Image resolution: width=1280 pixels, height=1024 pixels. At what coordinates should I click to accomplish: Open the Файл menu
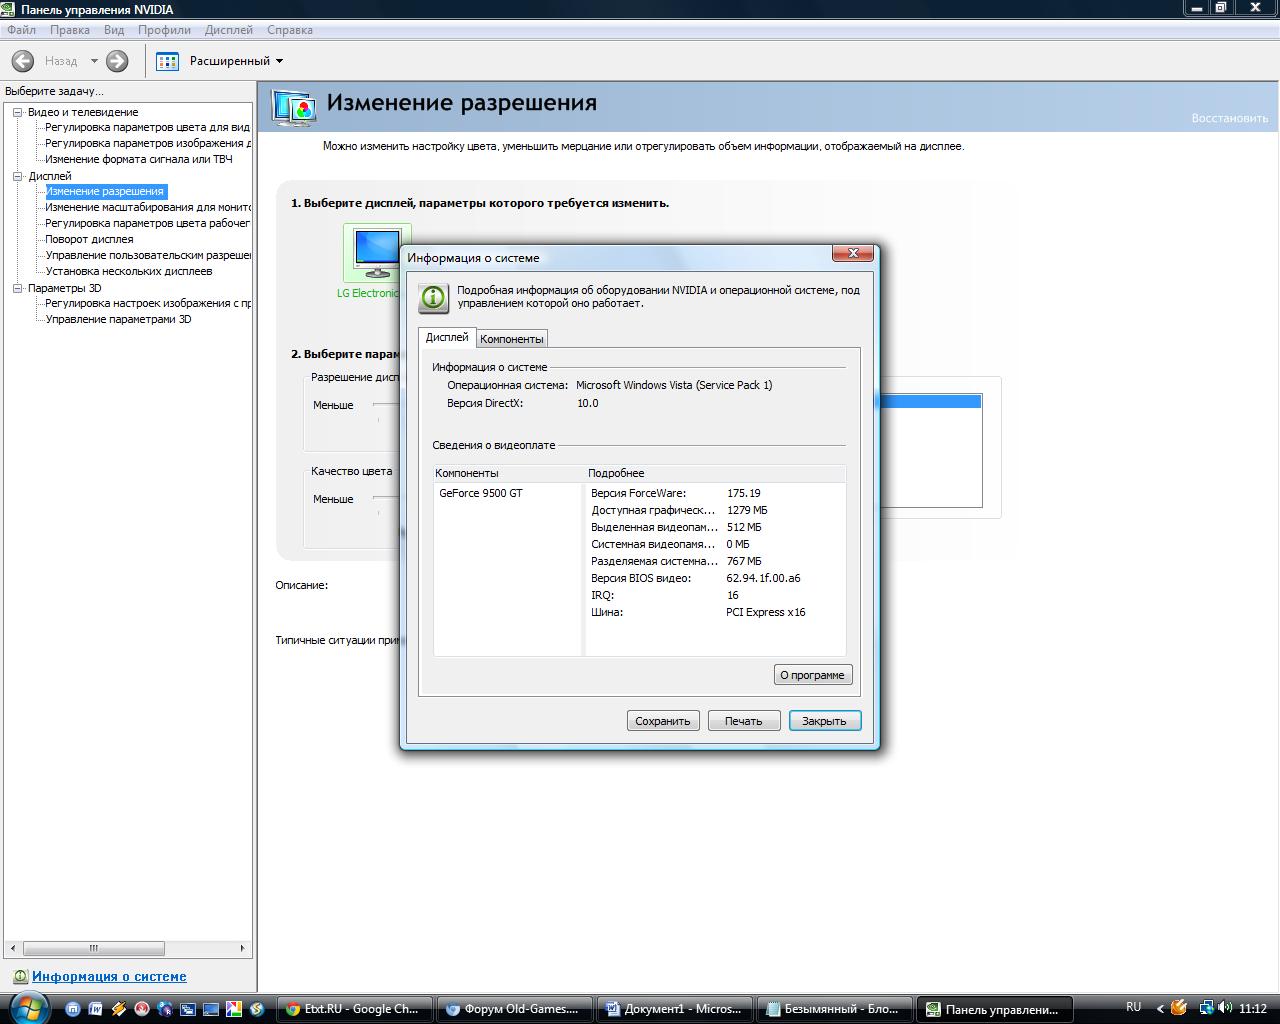(x=21, y=30)
